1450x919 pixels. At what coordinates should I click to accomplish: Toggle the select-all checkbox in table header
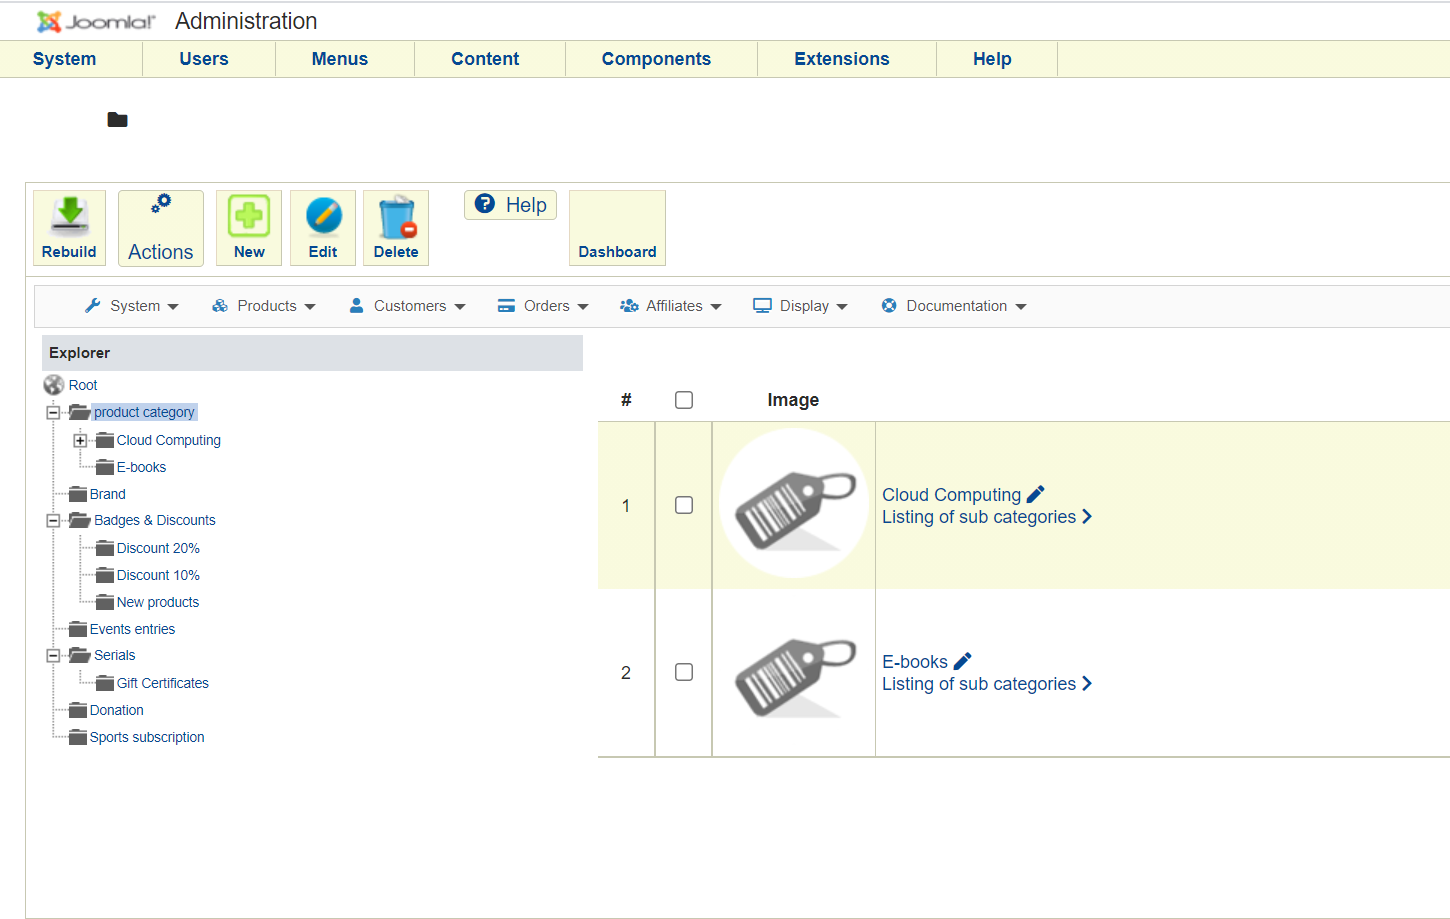(x=684, y=400)
